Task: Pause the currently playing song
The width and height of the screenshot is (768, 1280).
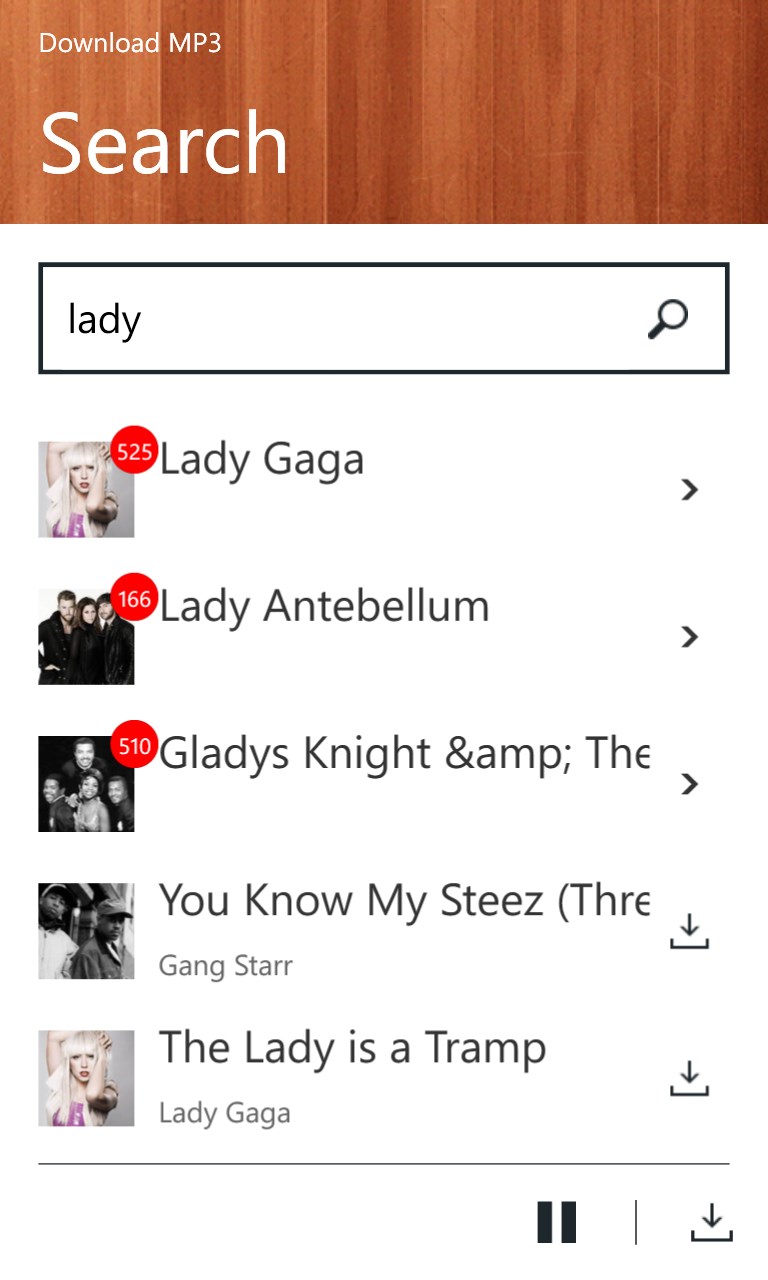Action: point(557,1222)
